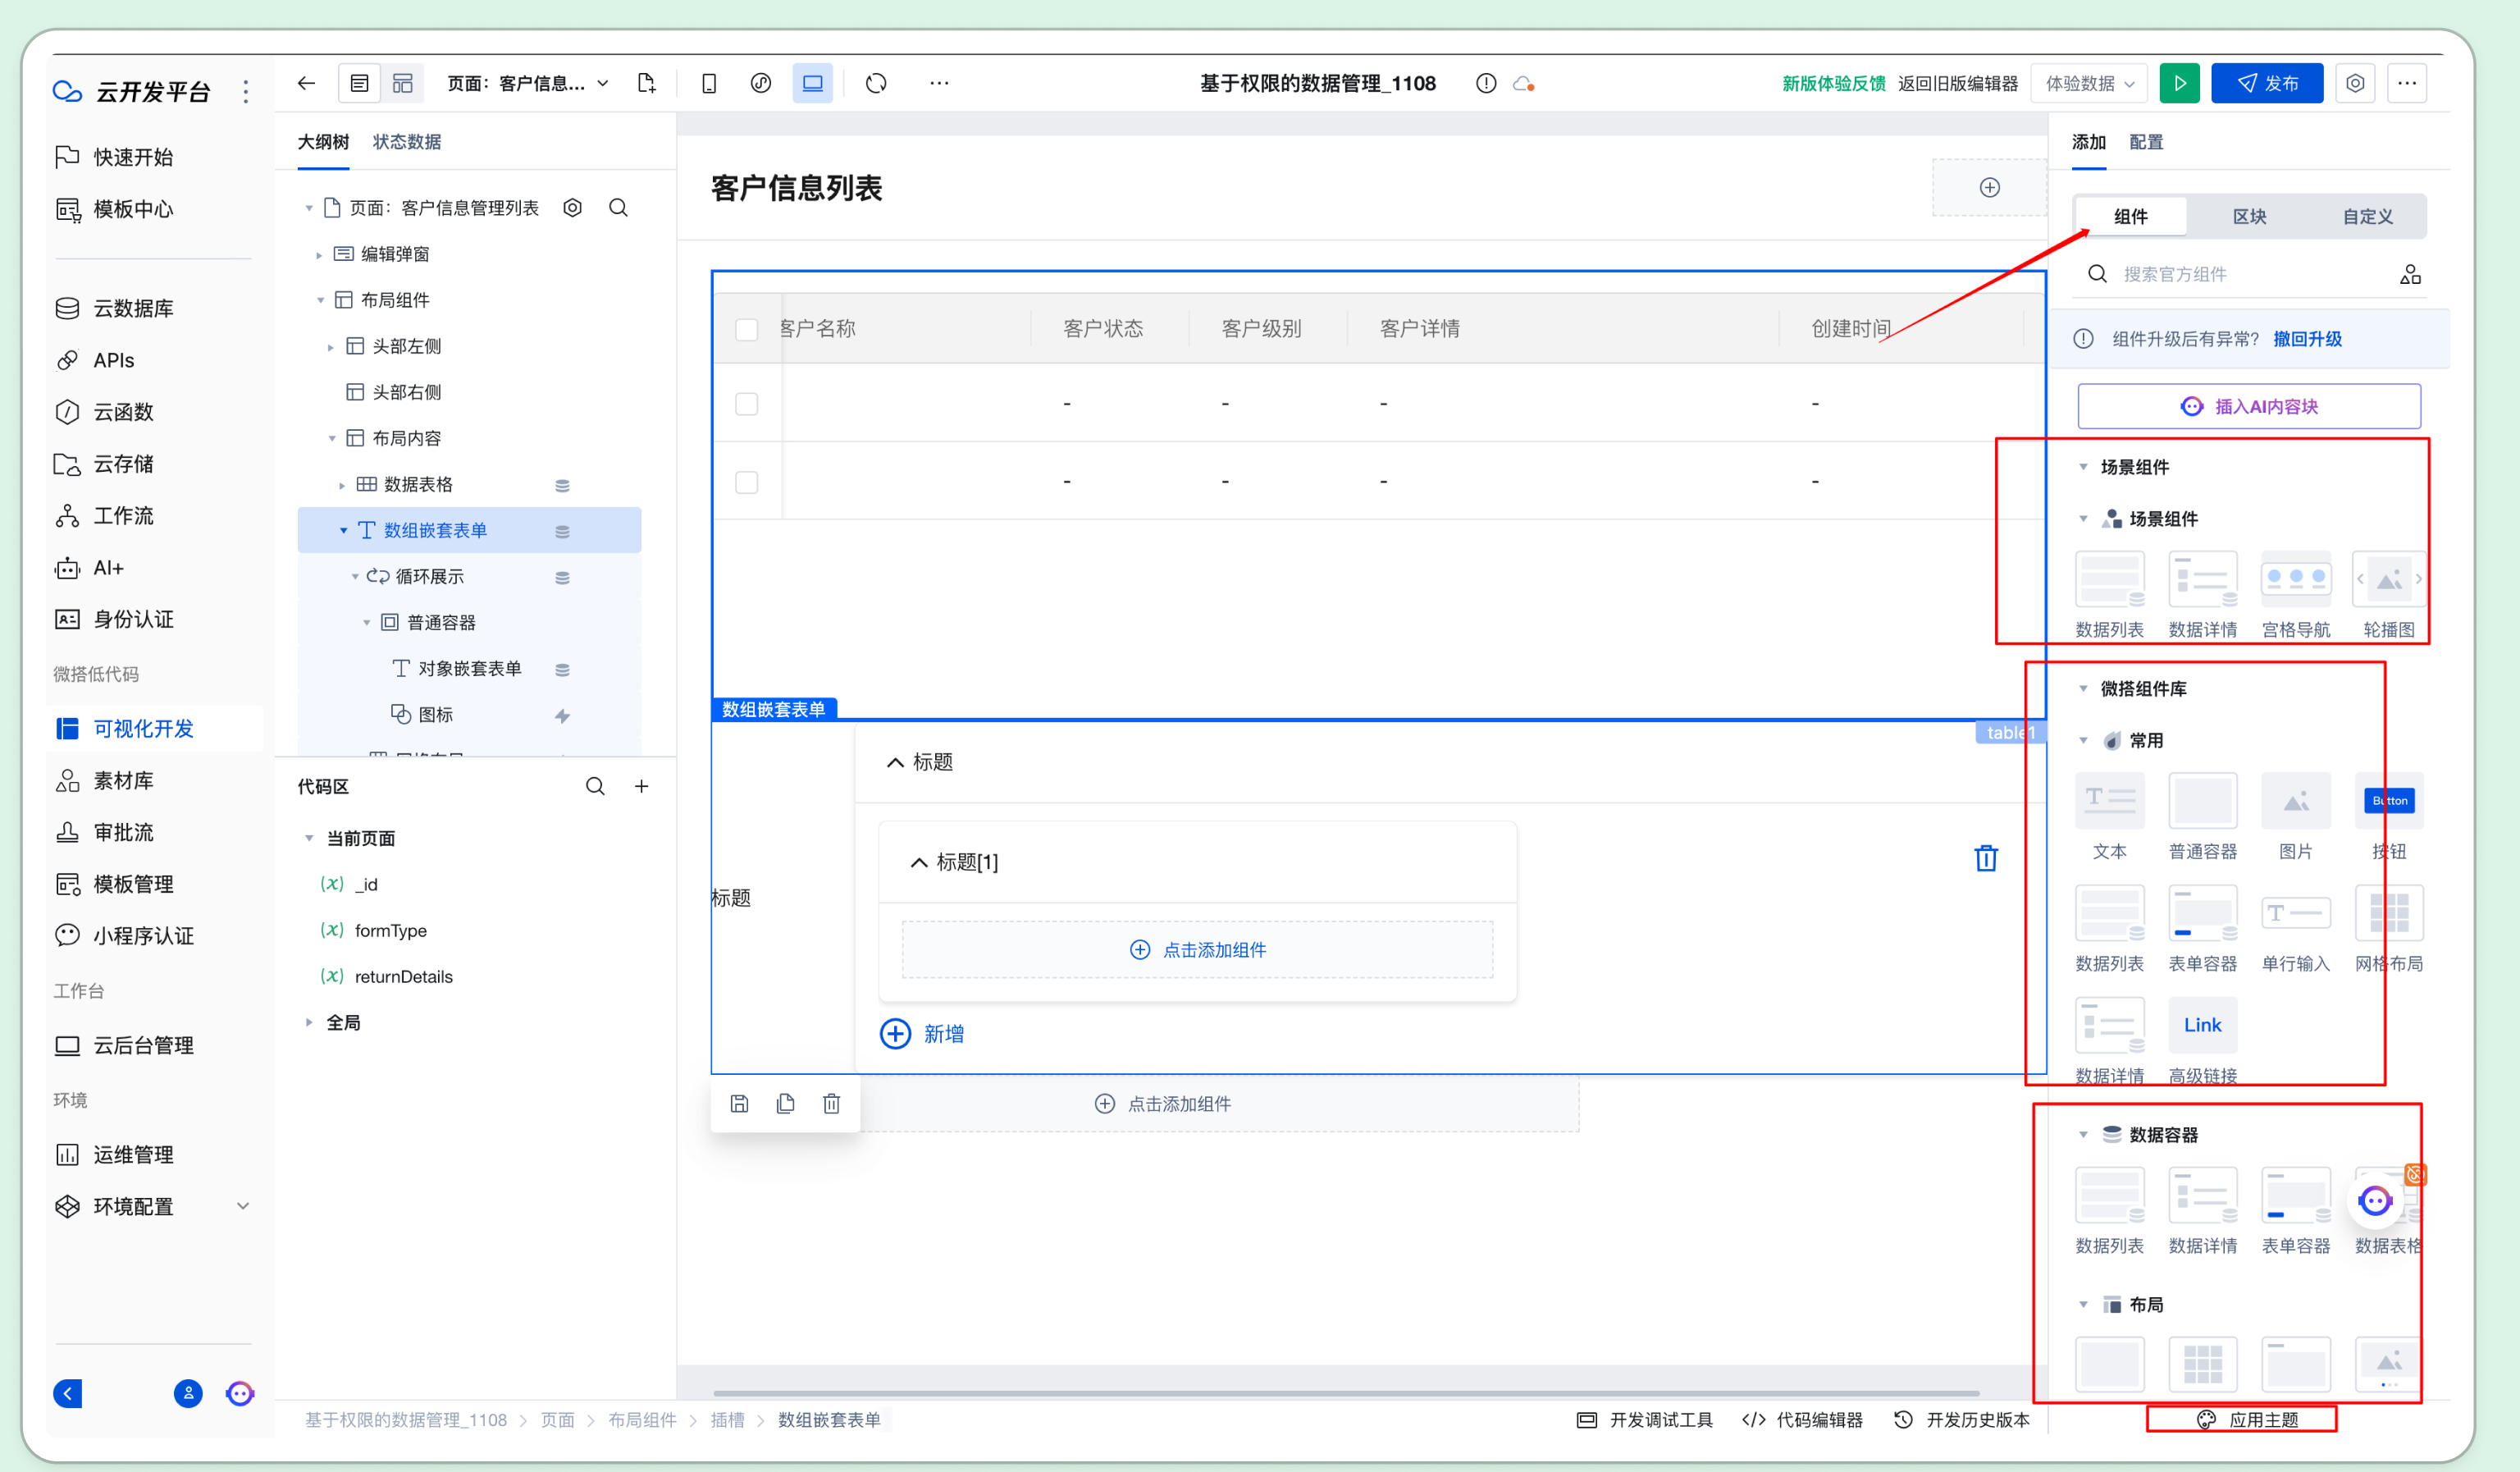The image size is (2520, 1472).
Task: Click the back arrow in the top toolbar
Action: [307, 83]
